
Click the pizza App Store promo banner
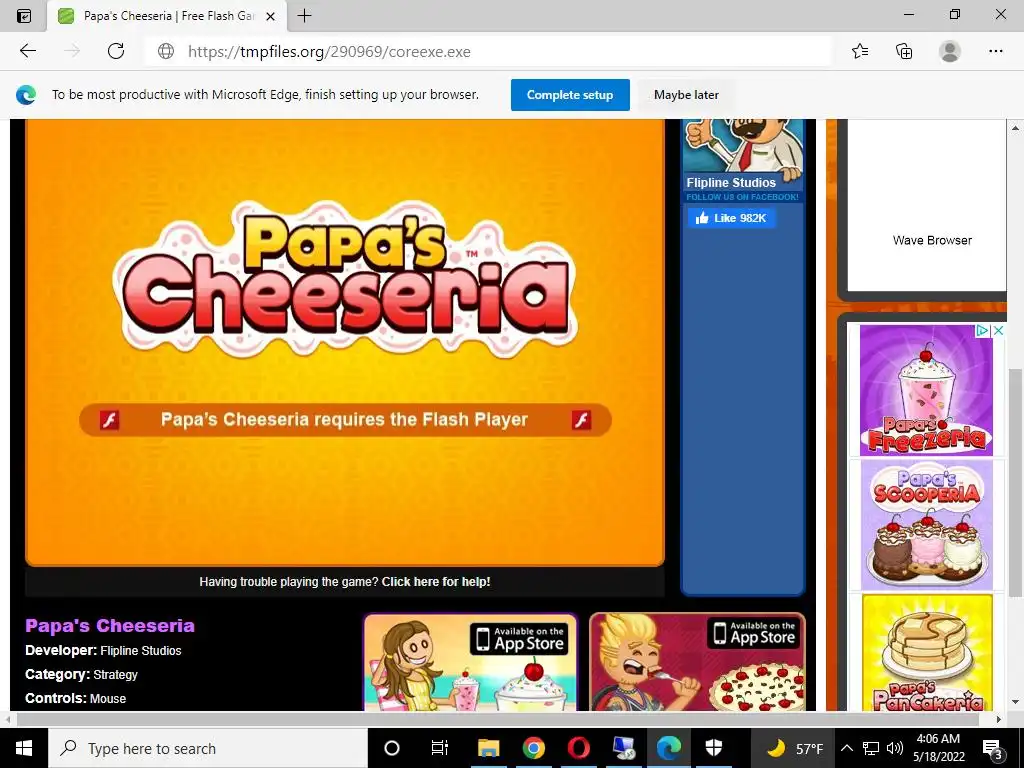pyautogui.click(x=697, y=662)
